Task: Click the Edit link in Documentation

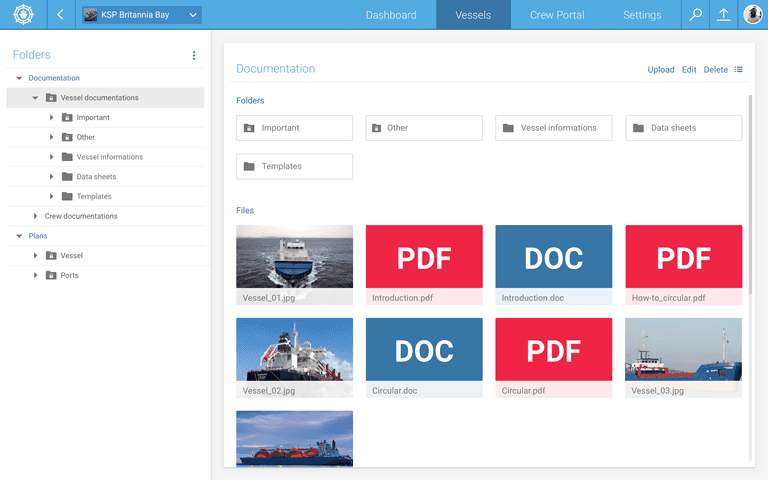Action: pyautogui.click(x=689, y=70)
